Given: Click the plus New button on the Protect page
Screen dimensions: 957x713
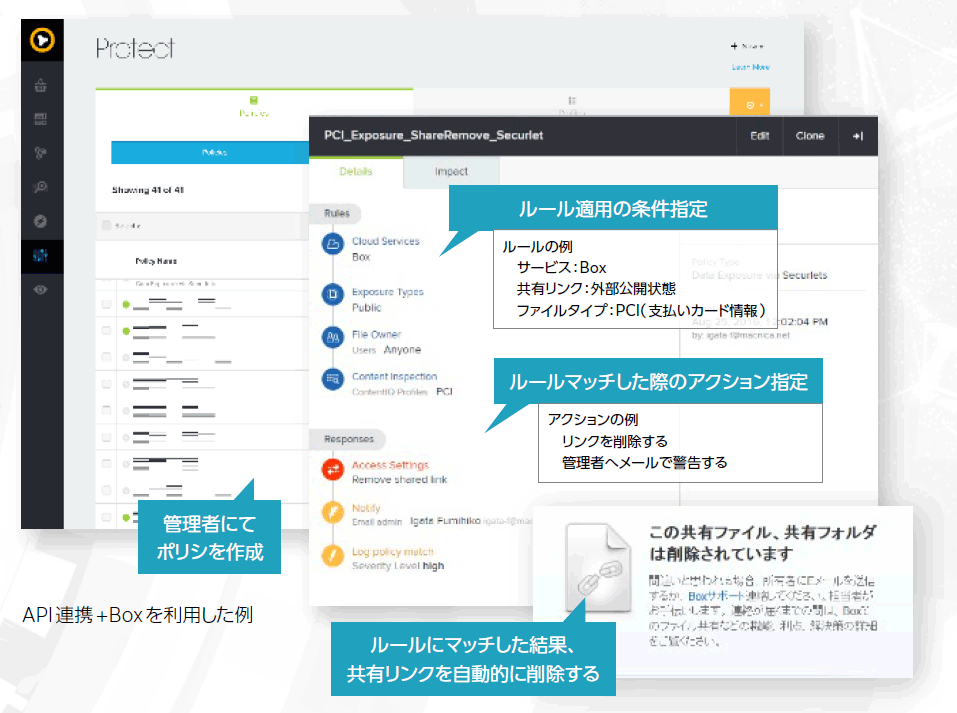Looking at the screenshot, I should coord(747,46).
